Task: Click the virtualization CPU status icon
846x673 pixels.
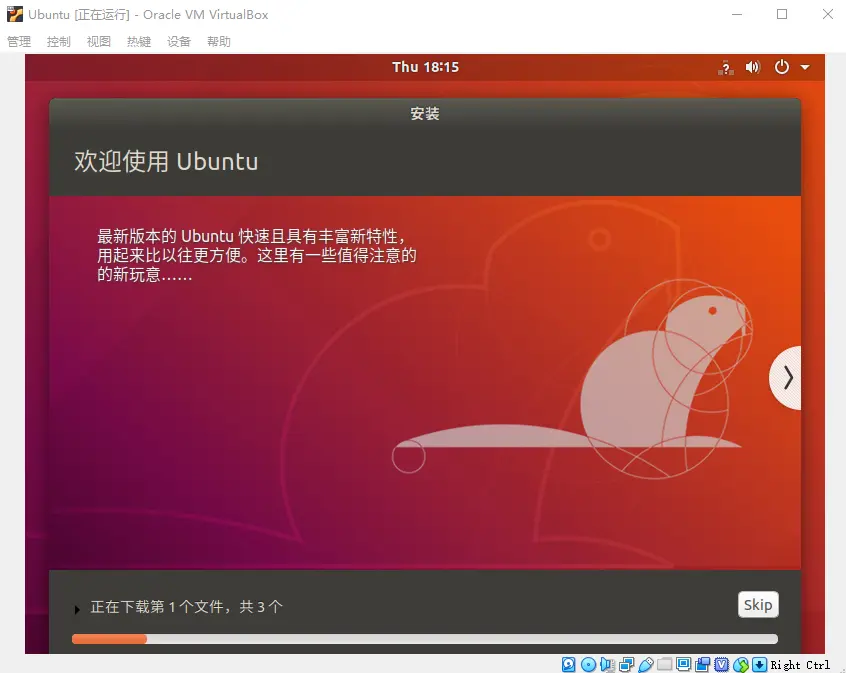Action: (x=721, y=664)
